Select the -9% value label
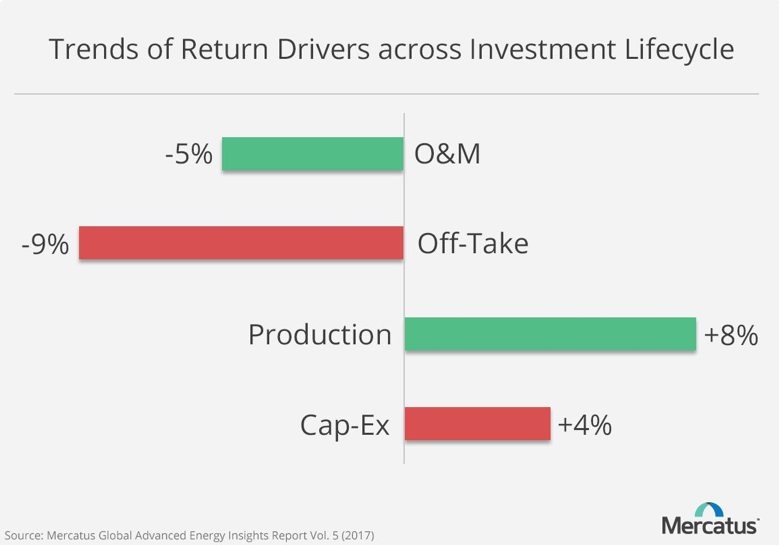779x545 pixels. 45,244
